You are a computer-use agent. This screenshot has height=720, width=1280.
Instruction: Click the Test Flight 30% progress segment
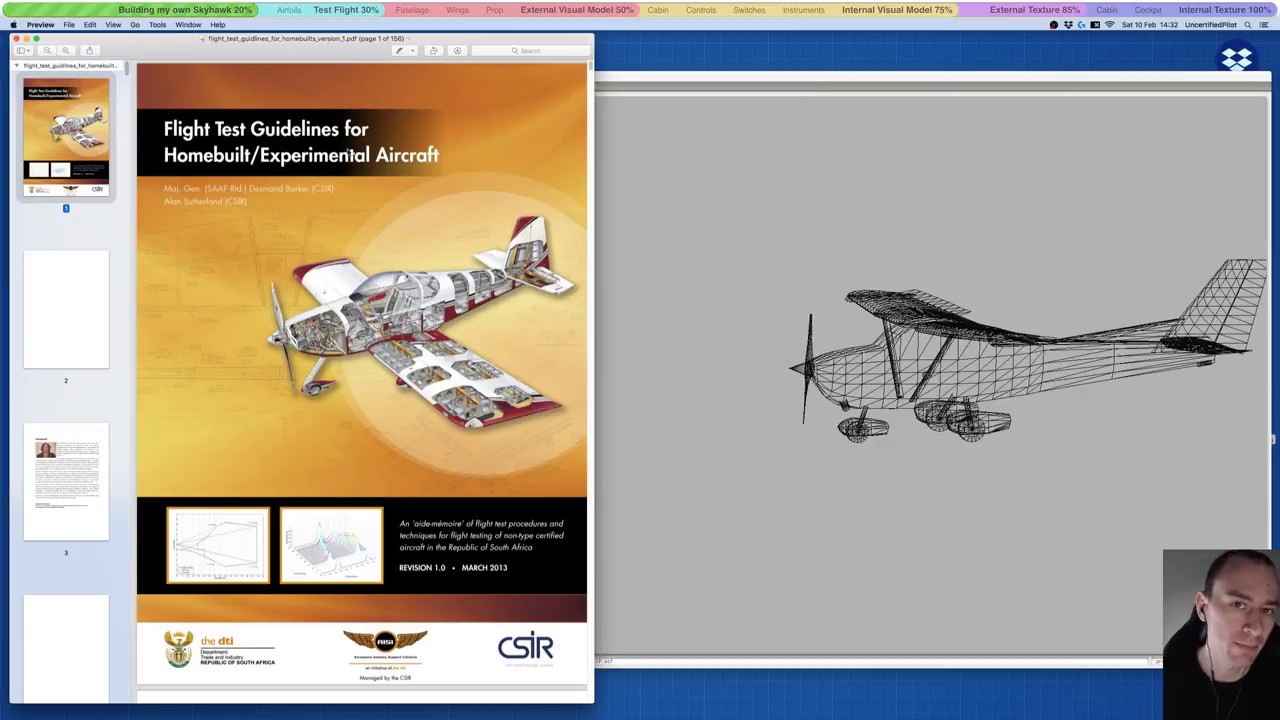[345, 10]
